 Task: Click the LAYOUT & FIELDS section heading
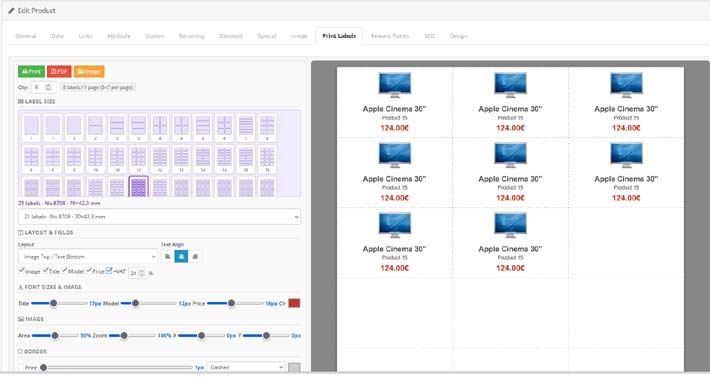coord(46,232)
